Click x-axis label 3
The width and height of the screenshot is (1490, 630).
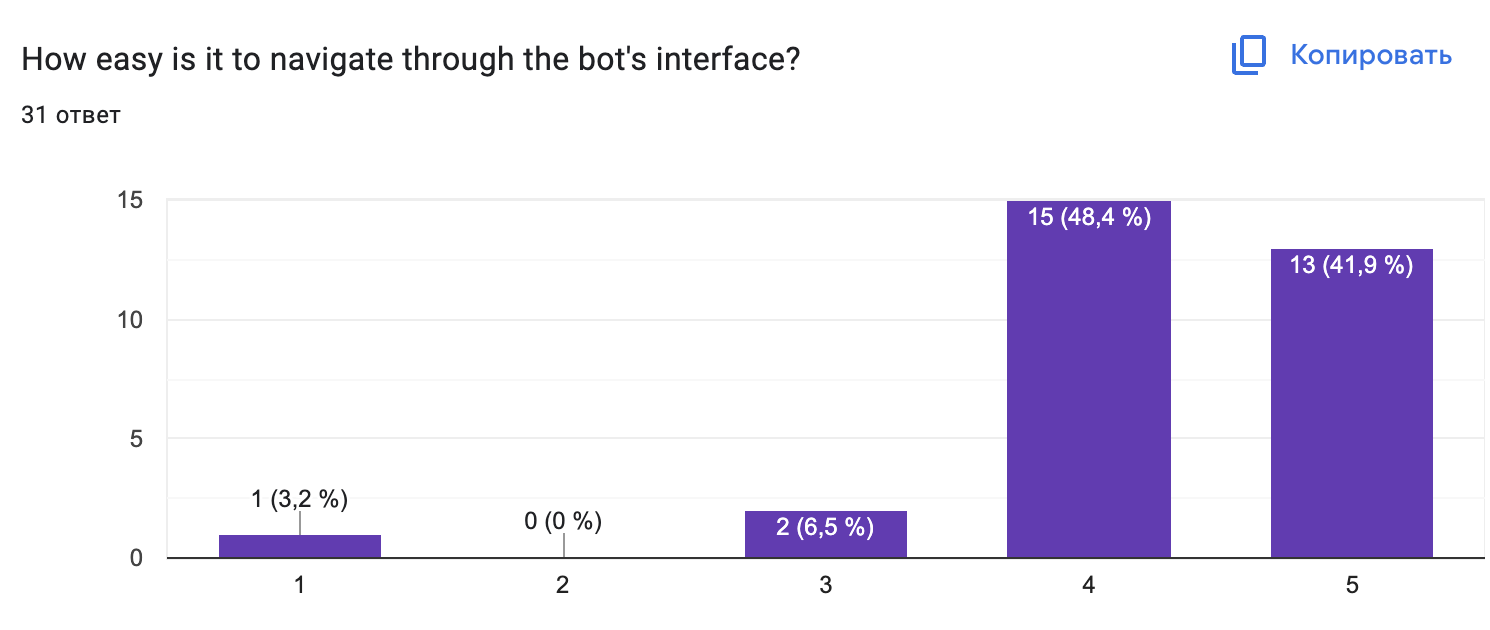(825, 586)
